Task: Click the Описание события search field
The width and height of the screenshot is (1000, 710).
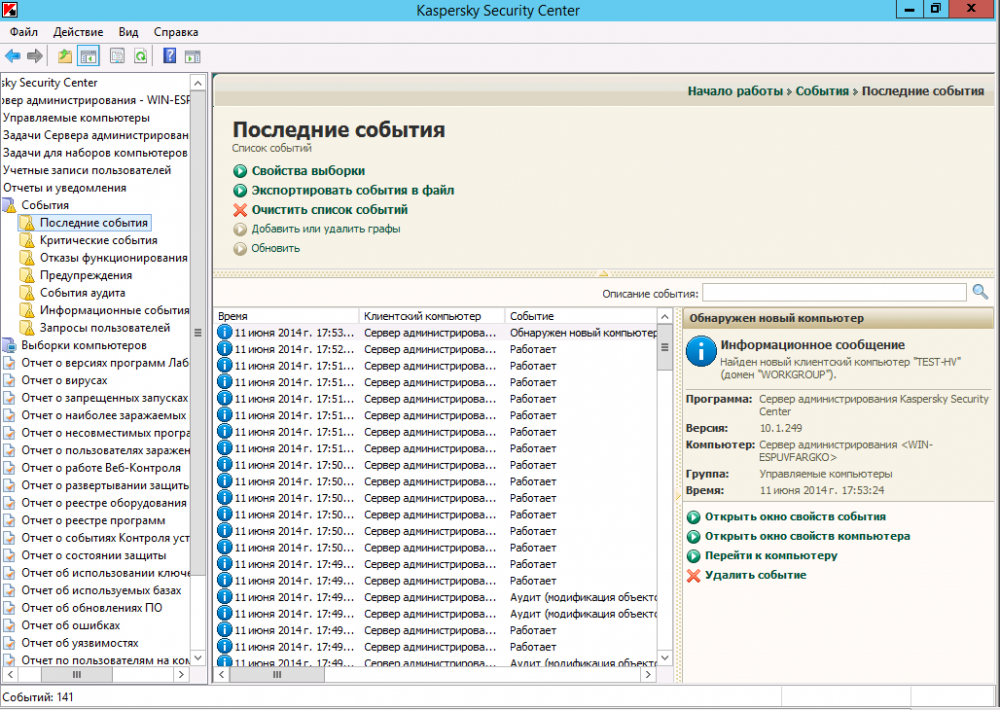Action: (834, 292)
